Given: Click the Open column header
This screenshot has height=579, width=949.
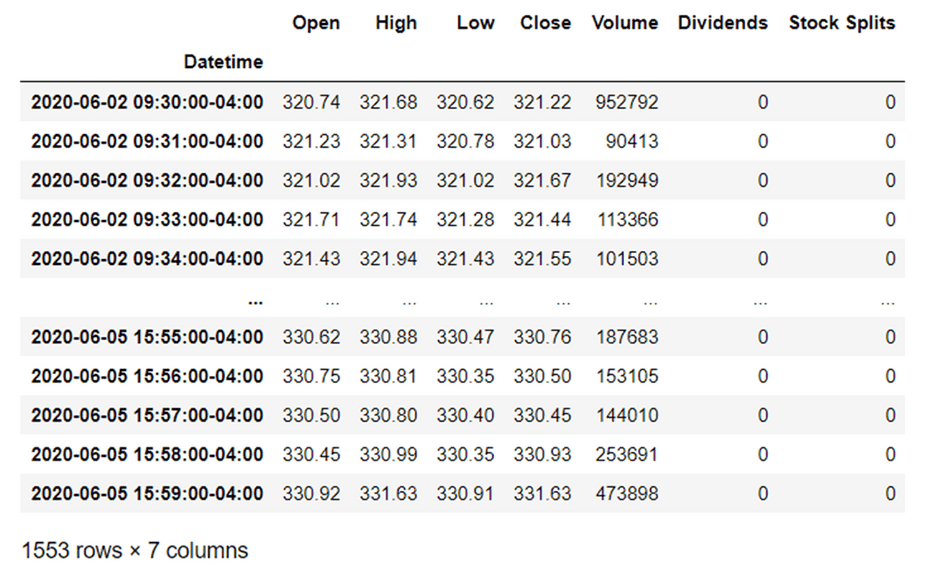Looking at the screenshot, I should pyautogui.click(x=316, y=23).
